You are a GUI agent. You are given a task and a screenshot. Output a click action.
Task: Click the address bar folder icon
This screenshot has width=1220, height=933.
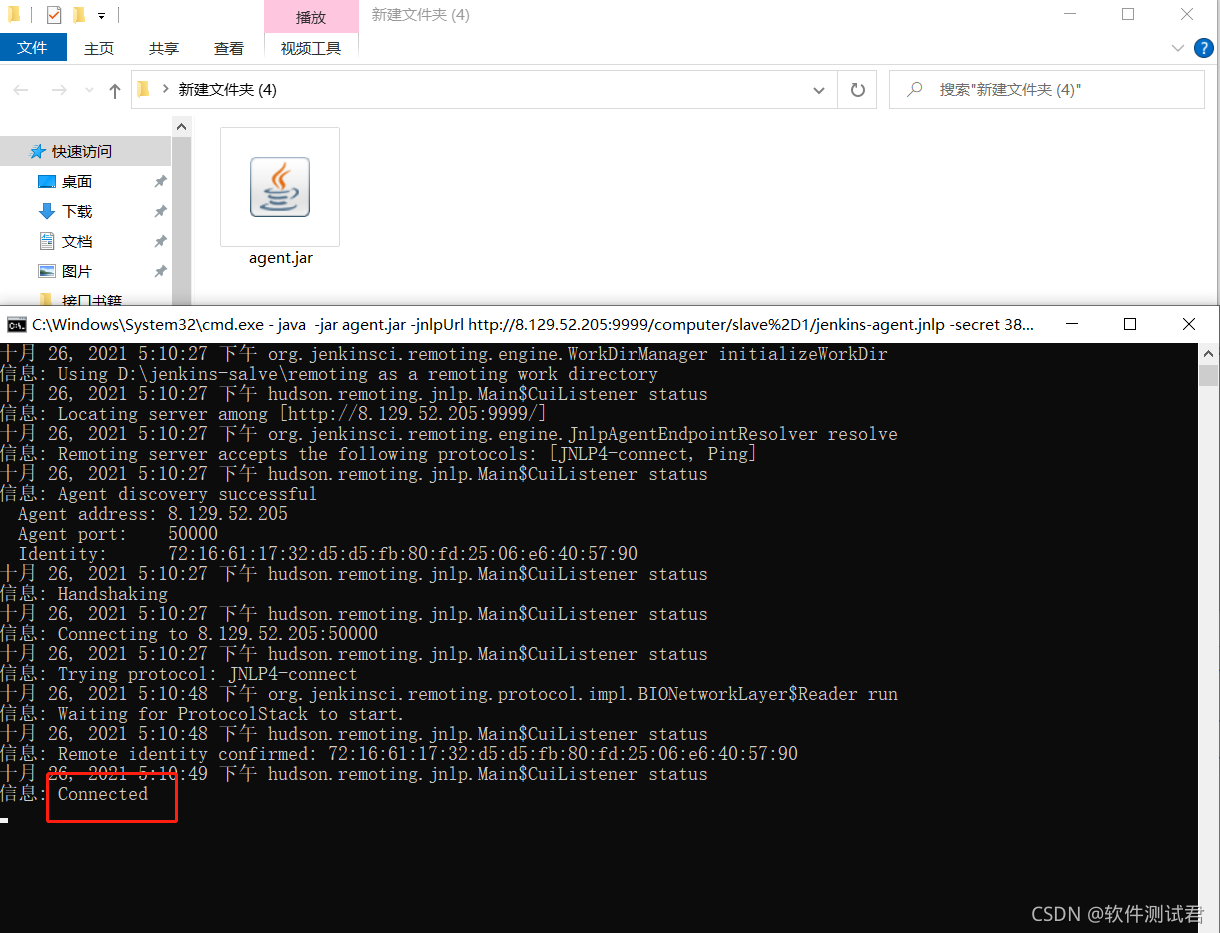tap(143, 89)
